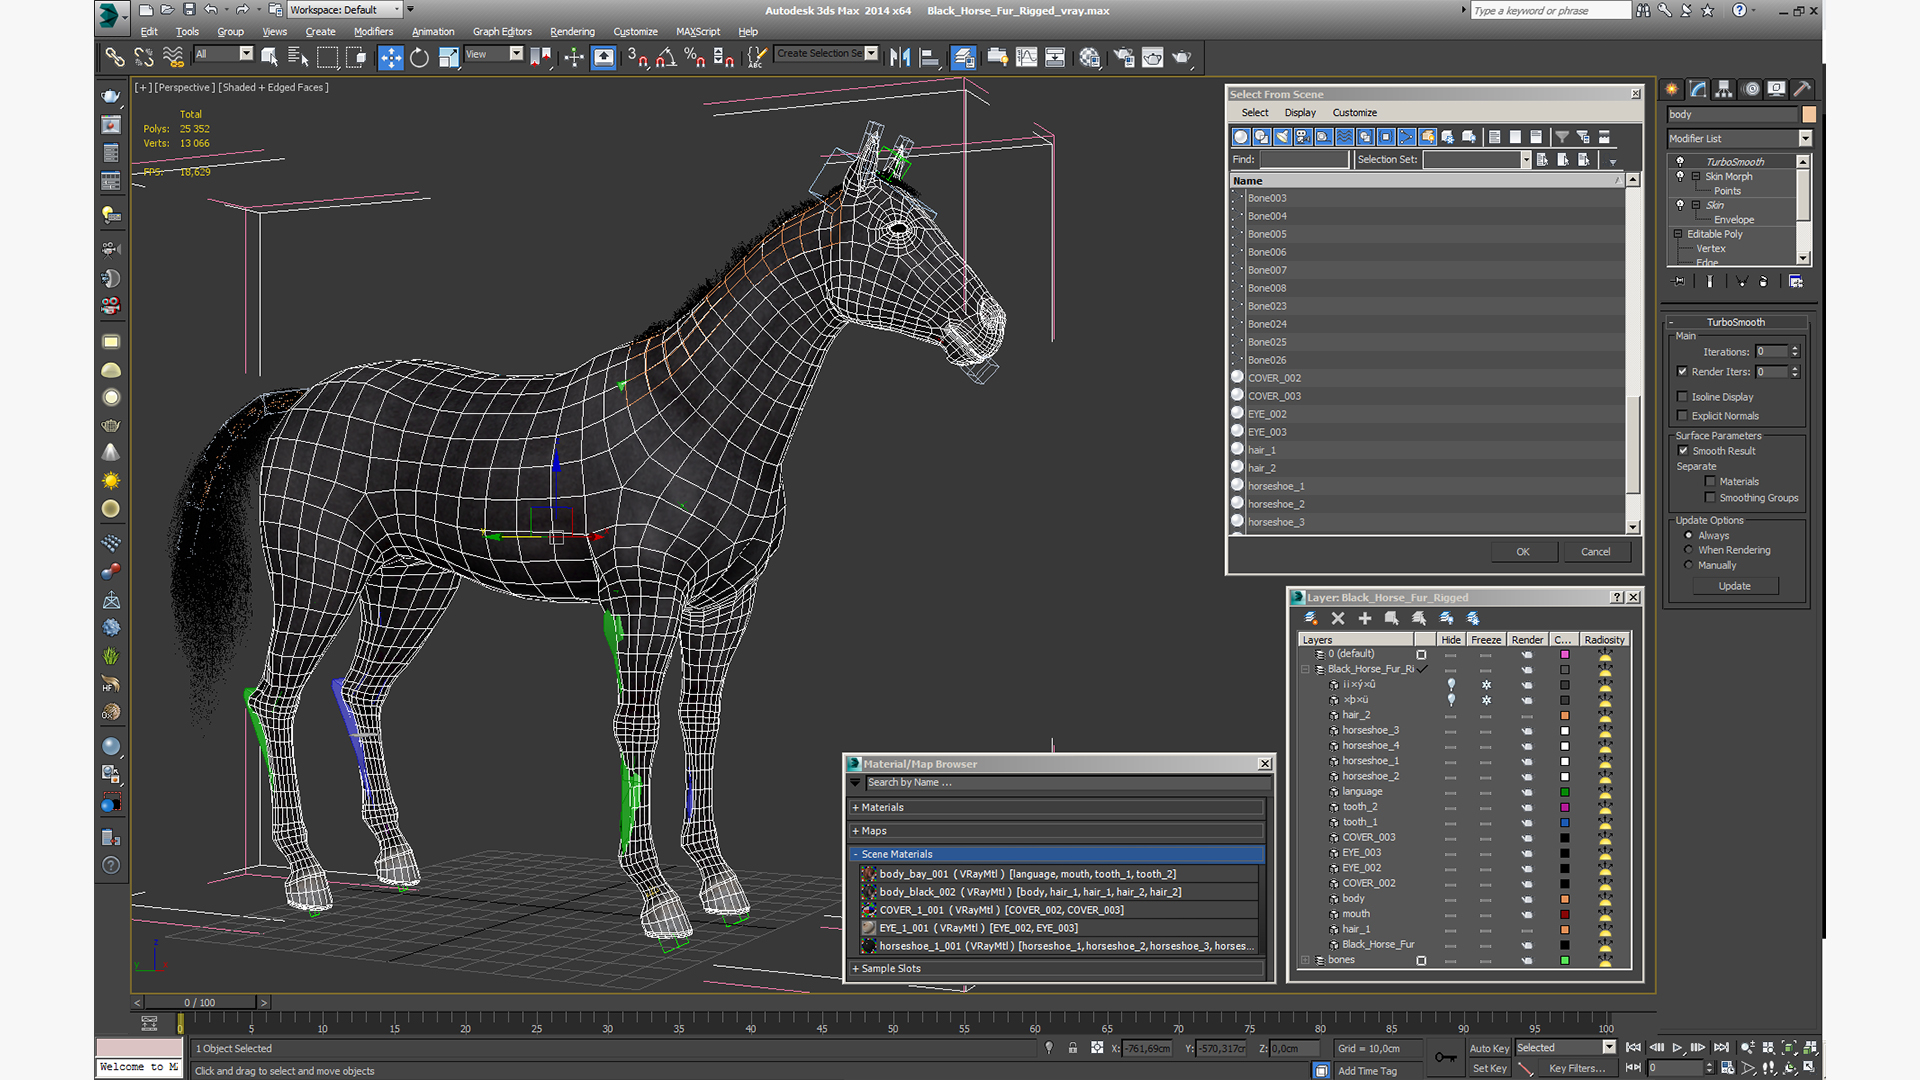Viewport: 1920px width, 1080px height.
Task: Toggle Display Cameras filter in Select From Scene
Action: (1303, 137)
